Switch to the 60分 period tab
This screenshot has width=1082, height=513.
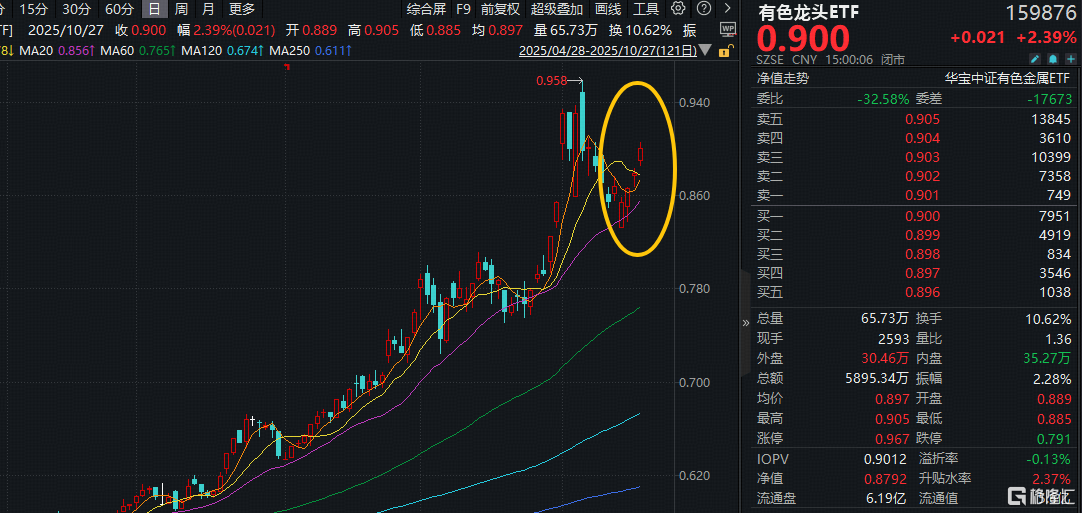119,9
